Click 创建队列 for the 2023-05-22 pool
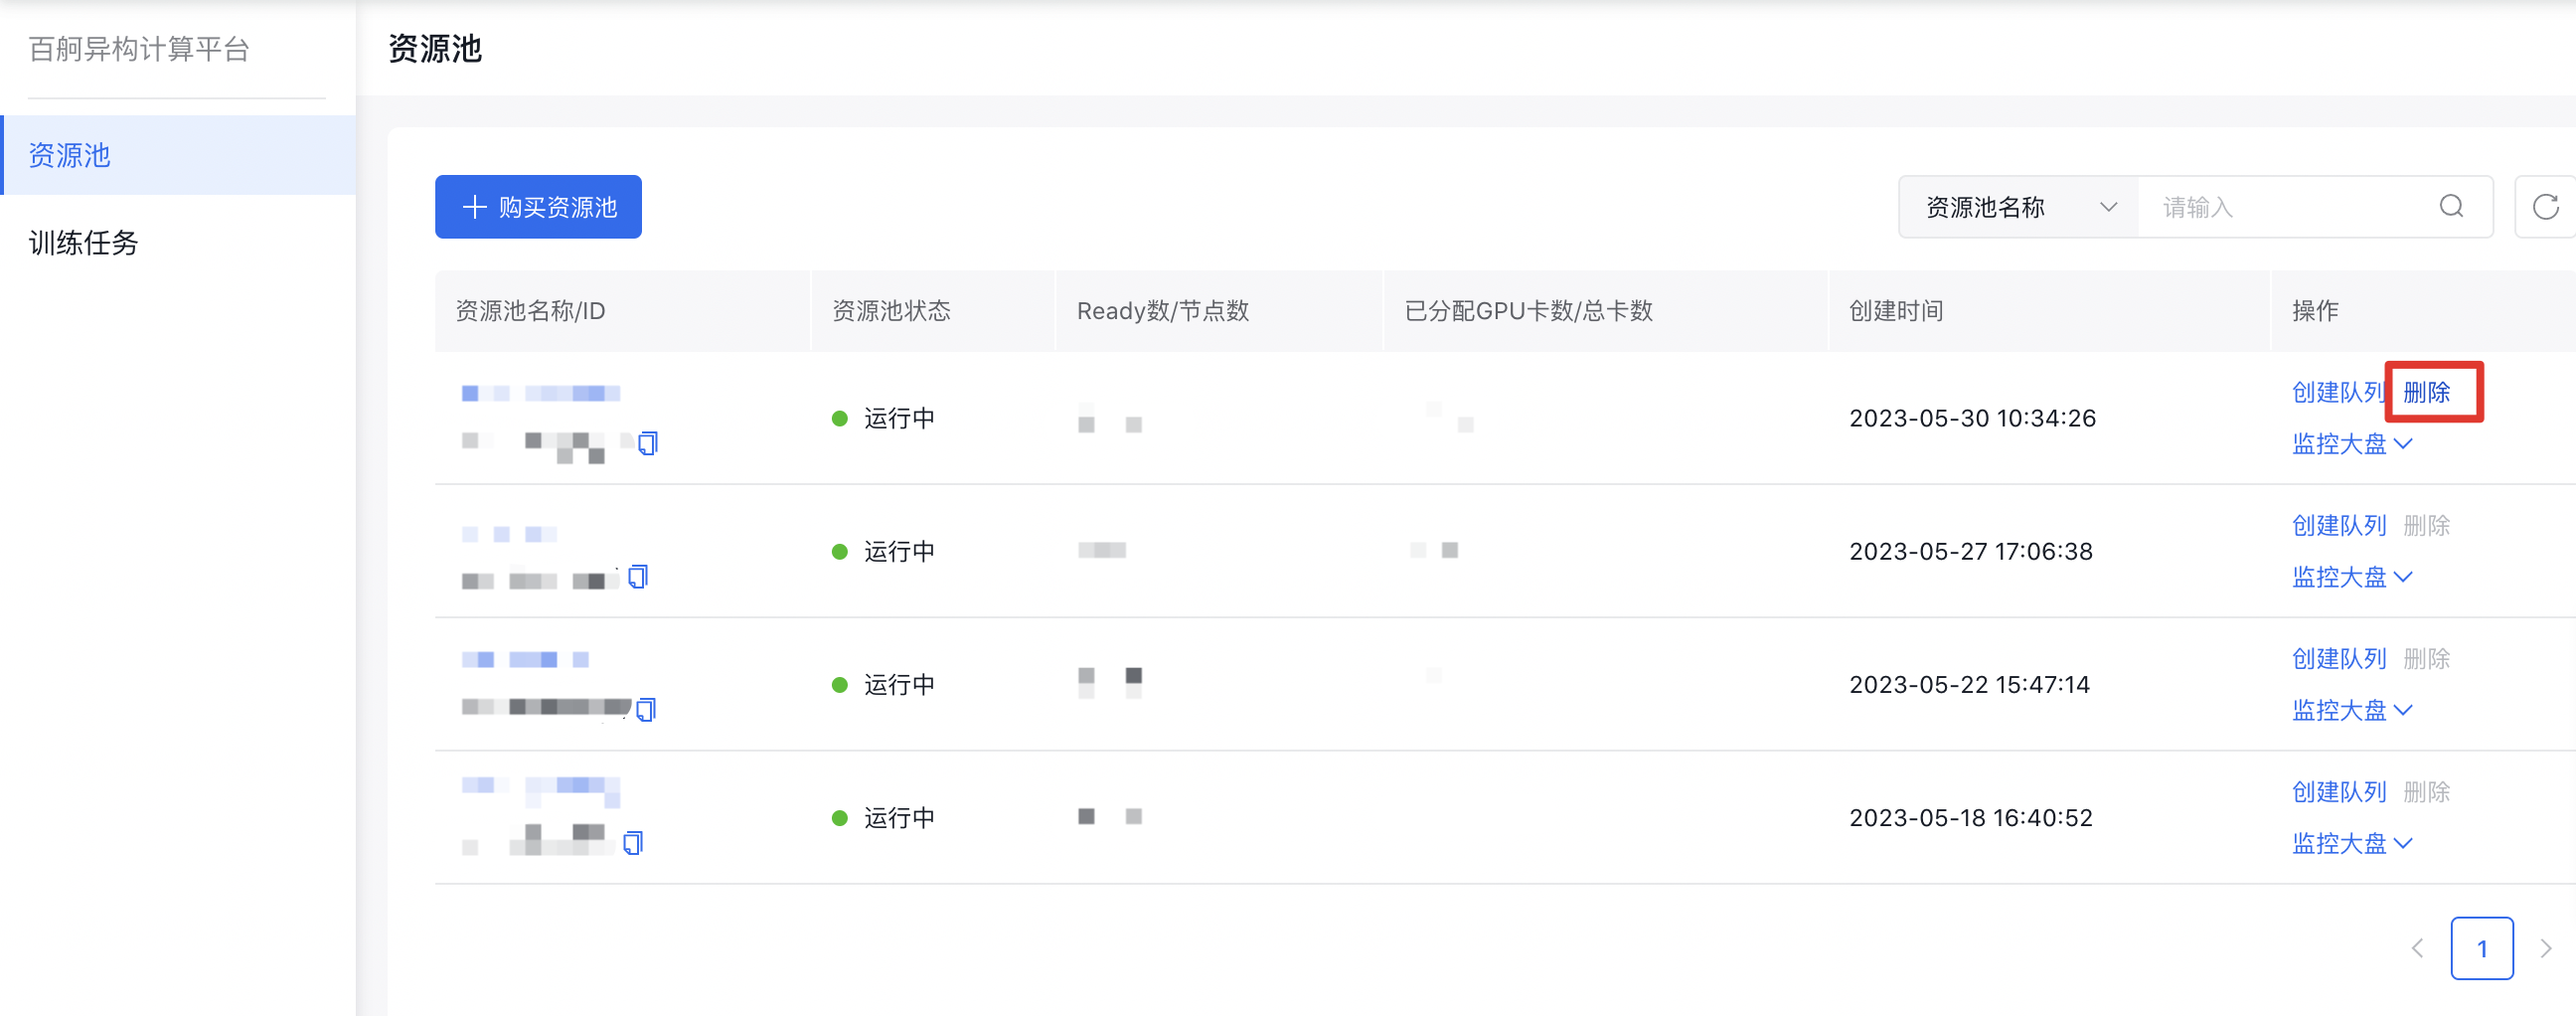 pos(2339,658)
